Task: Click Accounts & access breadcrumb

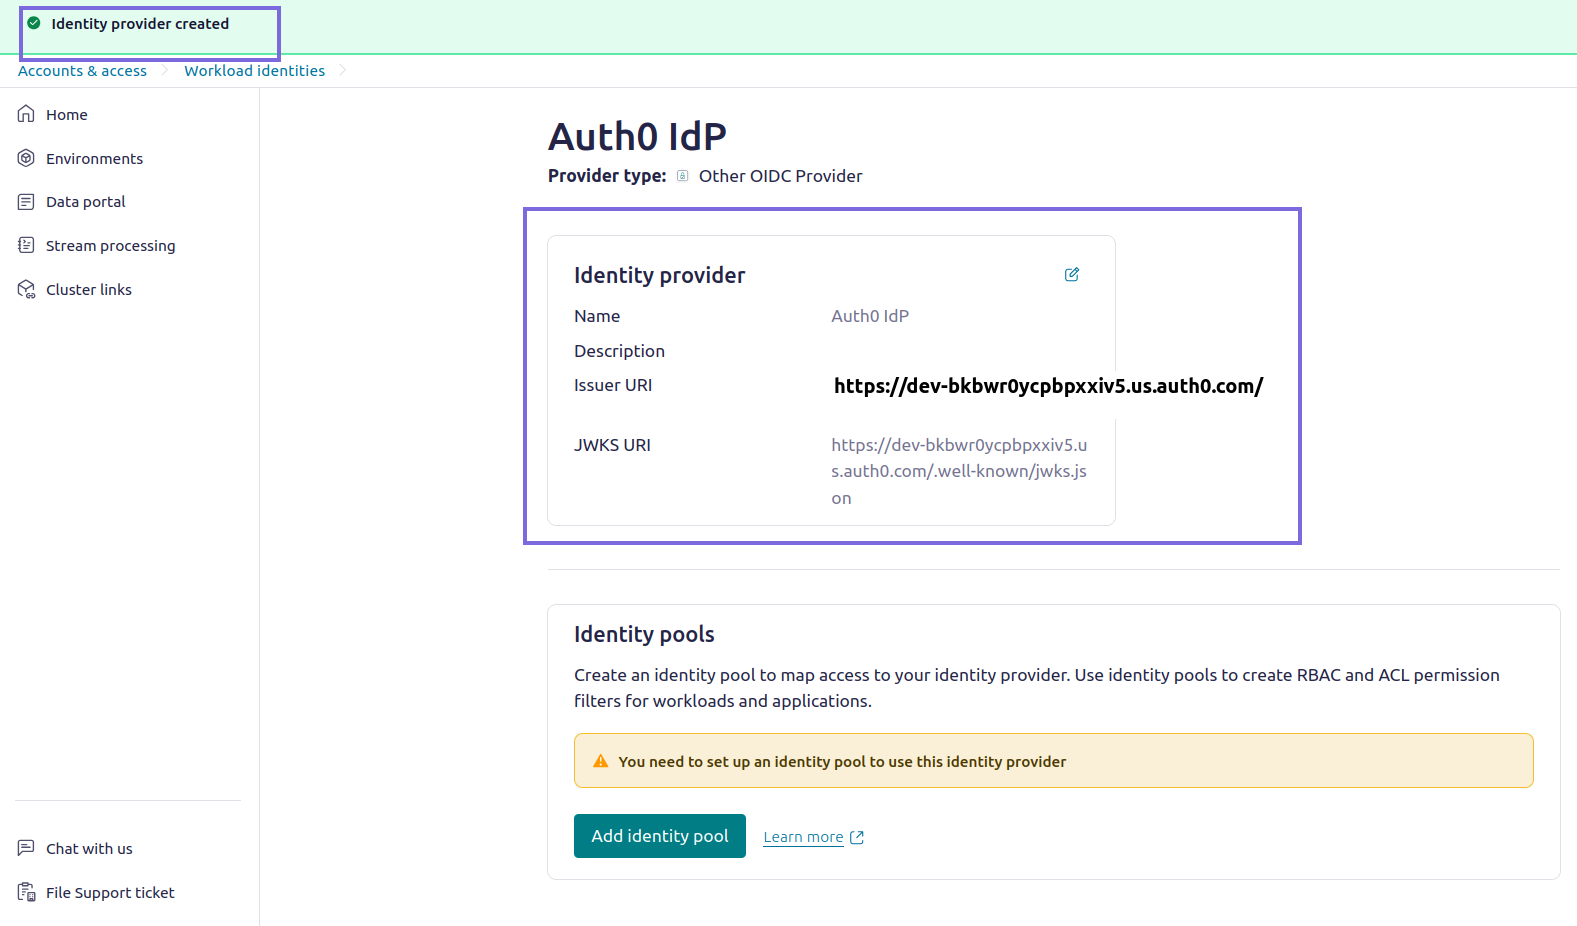Action: [82, 71]
